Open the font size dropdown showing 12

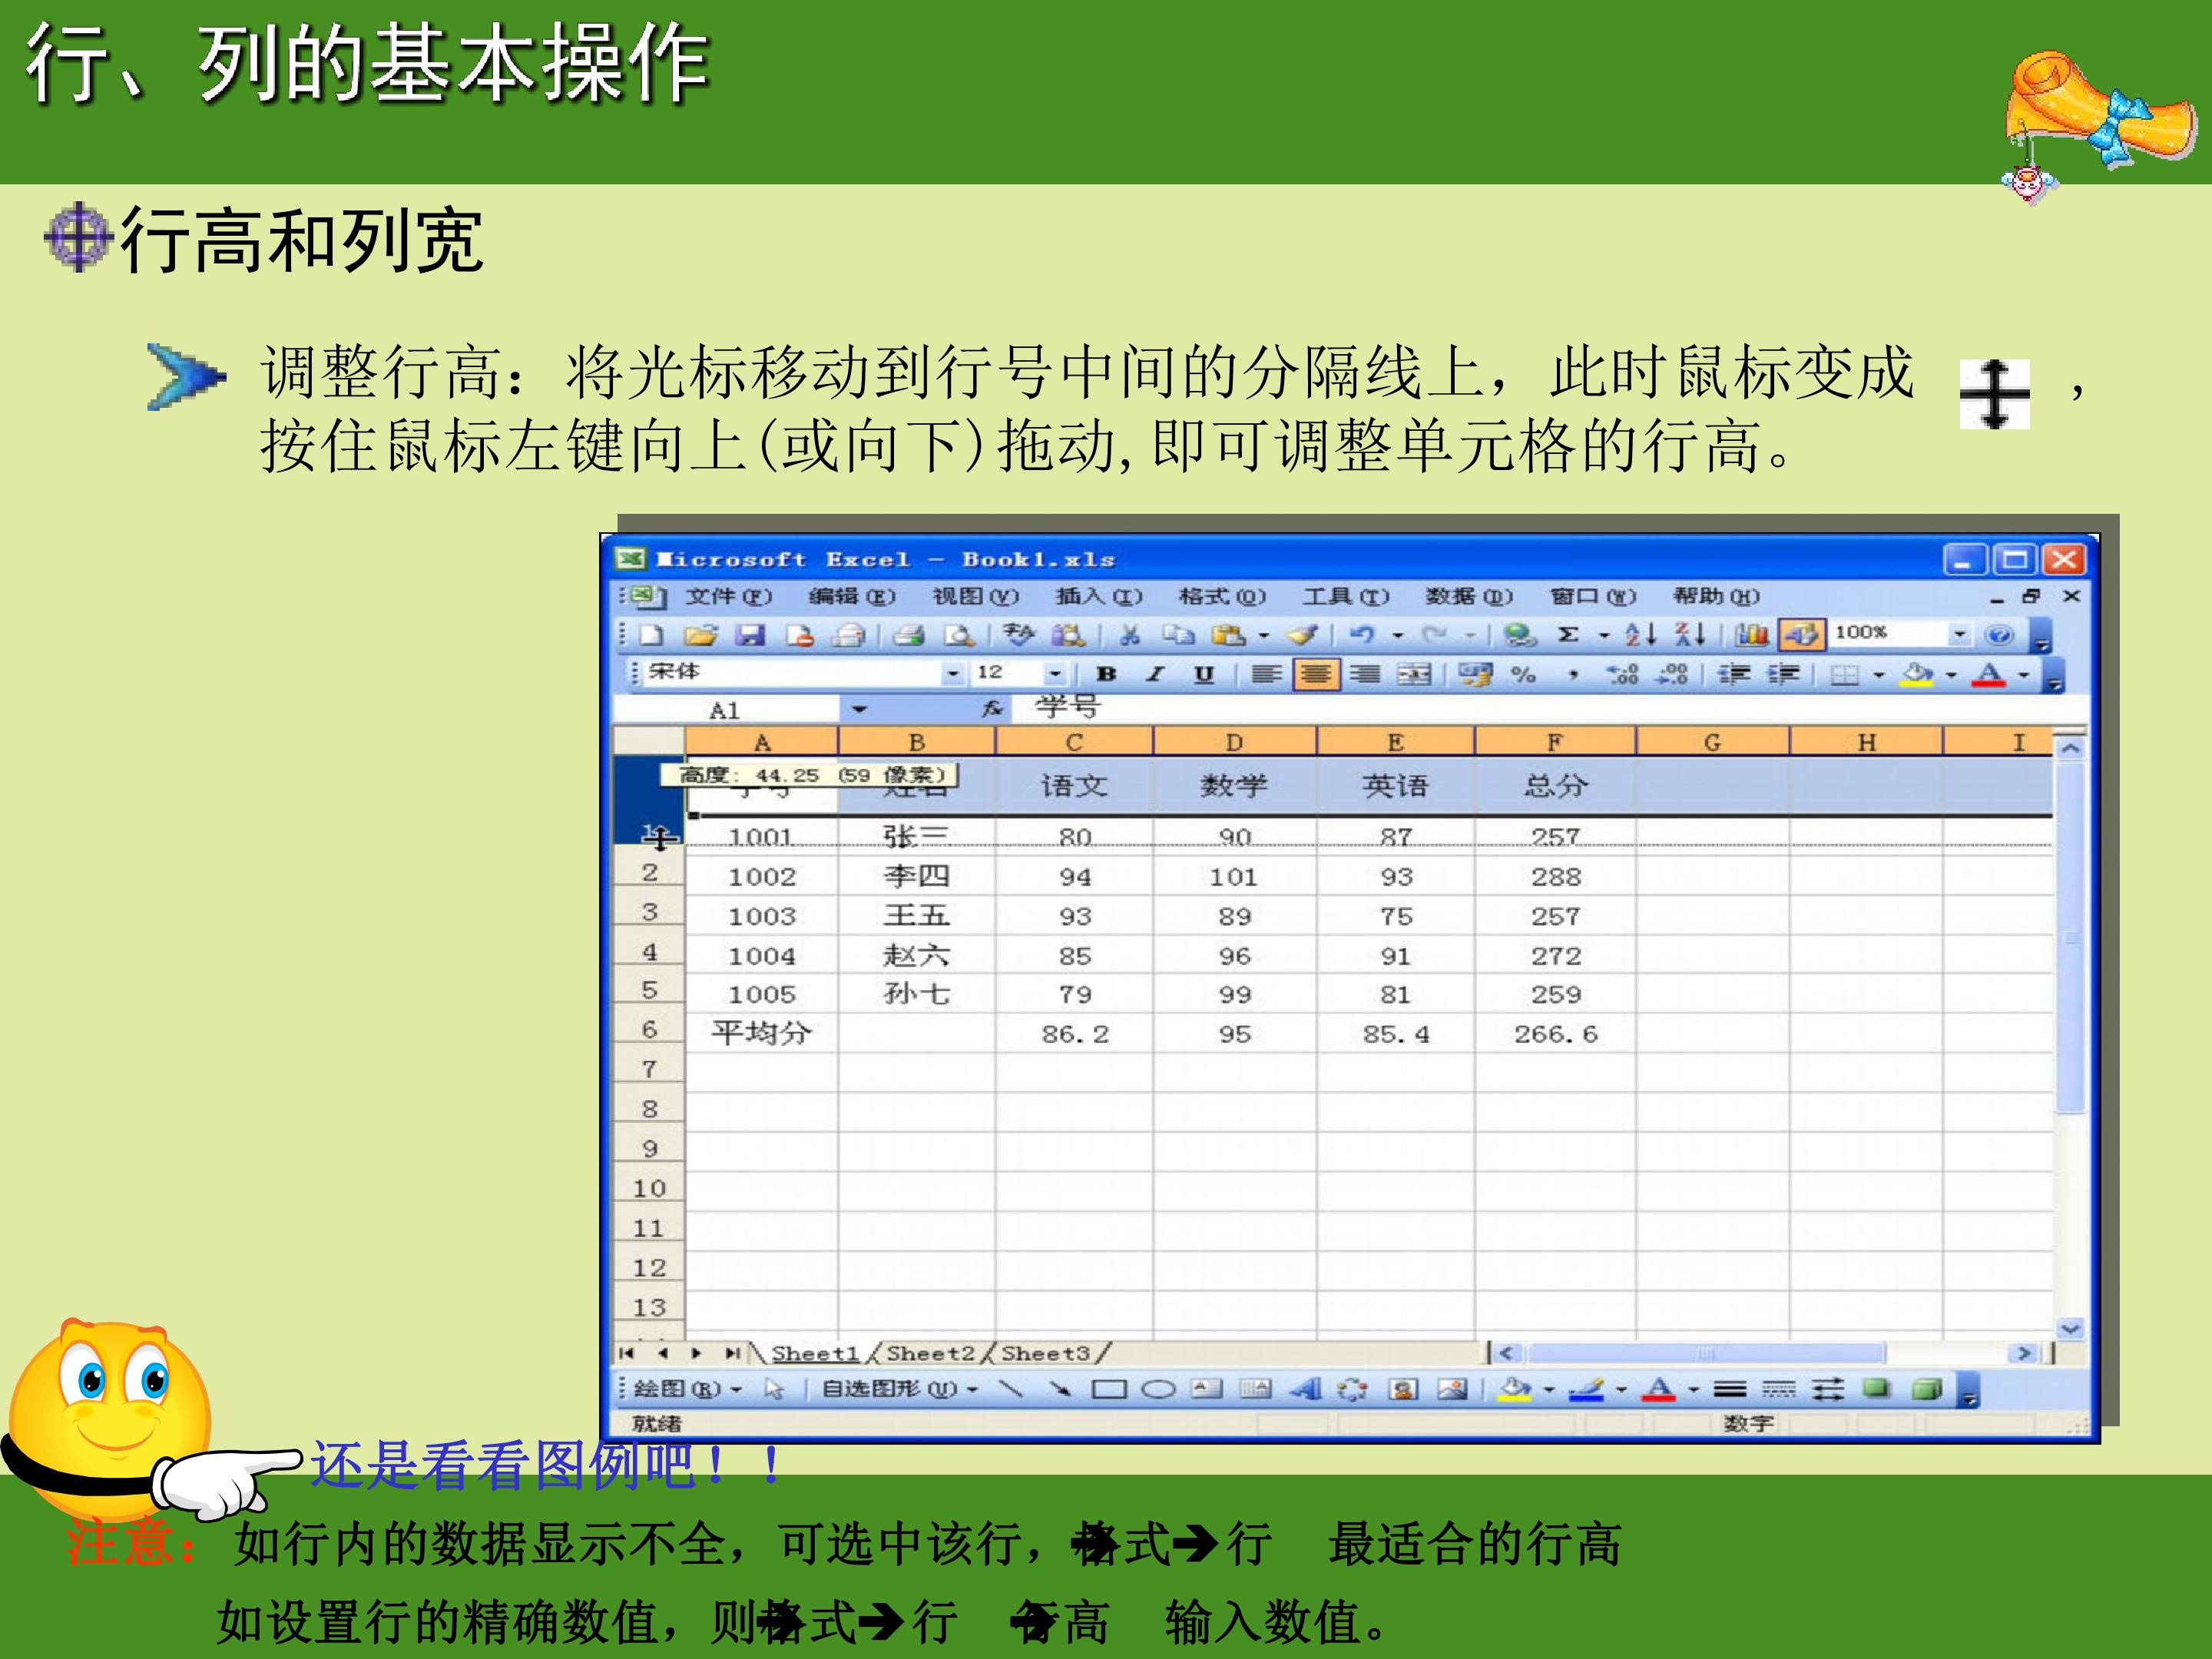1055,675
